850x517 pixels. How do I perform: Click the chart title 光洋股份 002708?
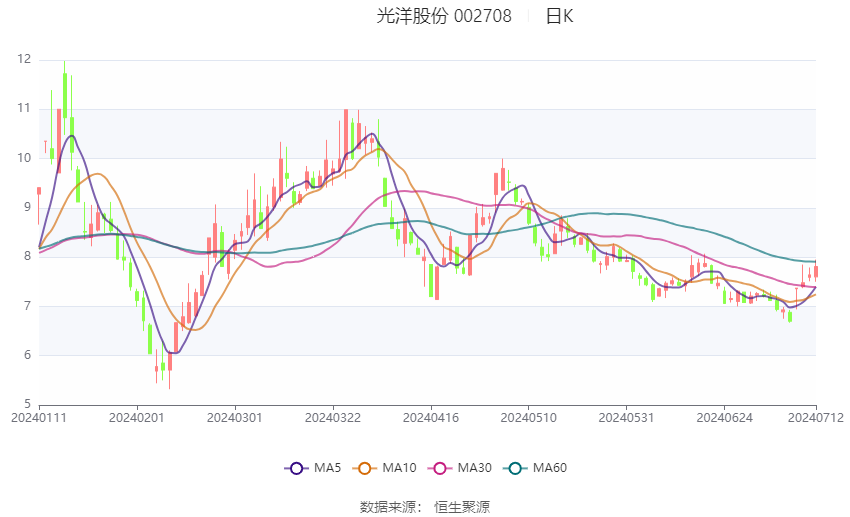(444, 16)
